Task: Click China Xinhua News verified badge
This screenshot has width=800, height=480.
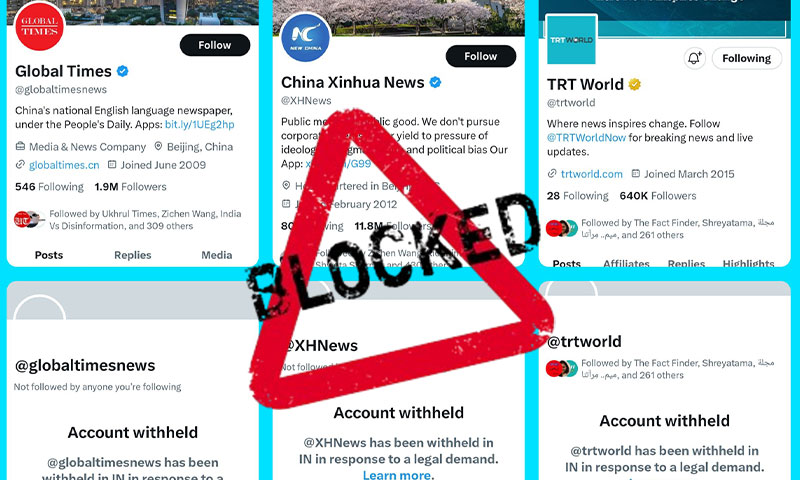Action: (x=435, y=82)
